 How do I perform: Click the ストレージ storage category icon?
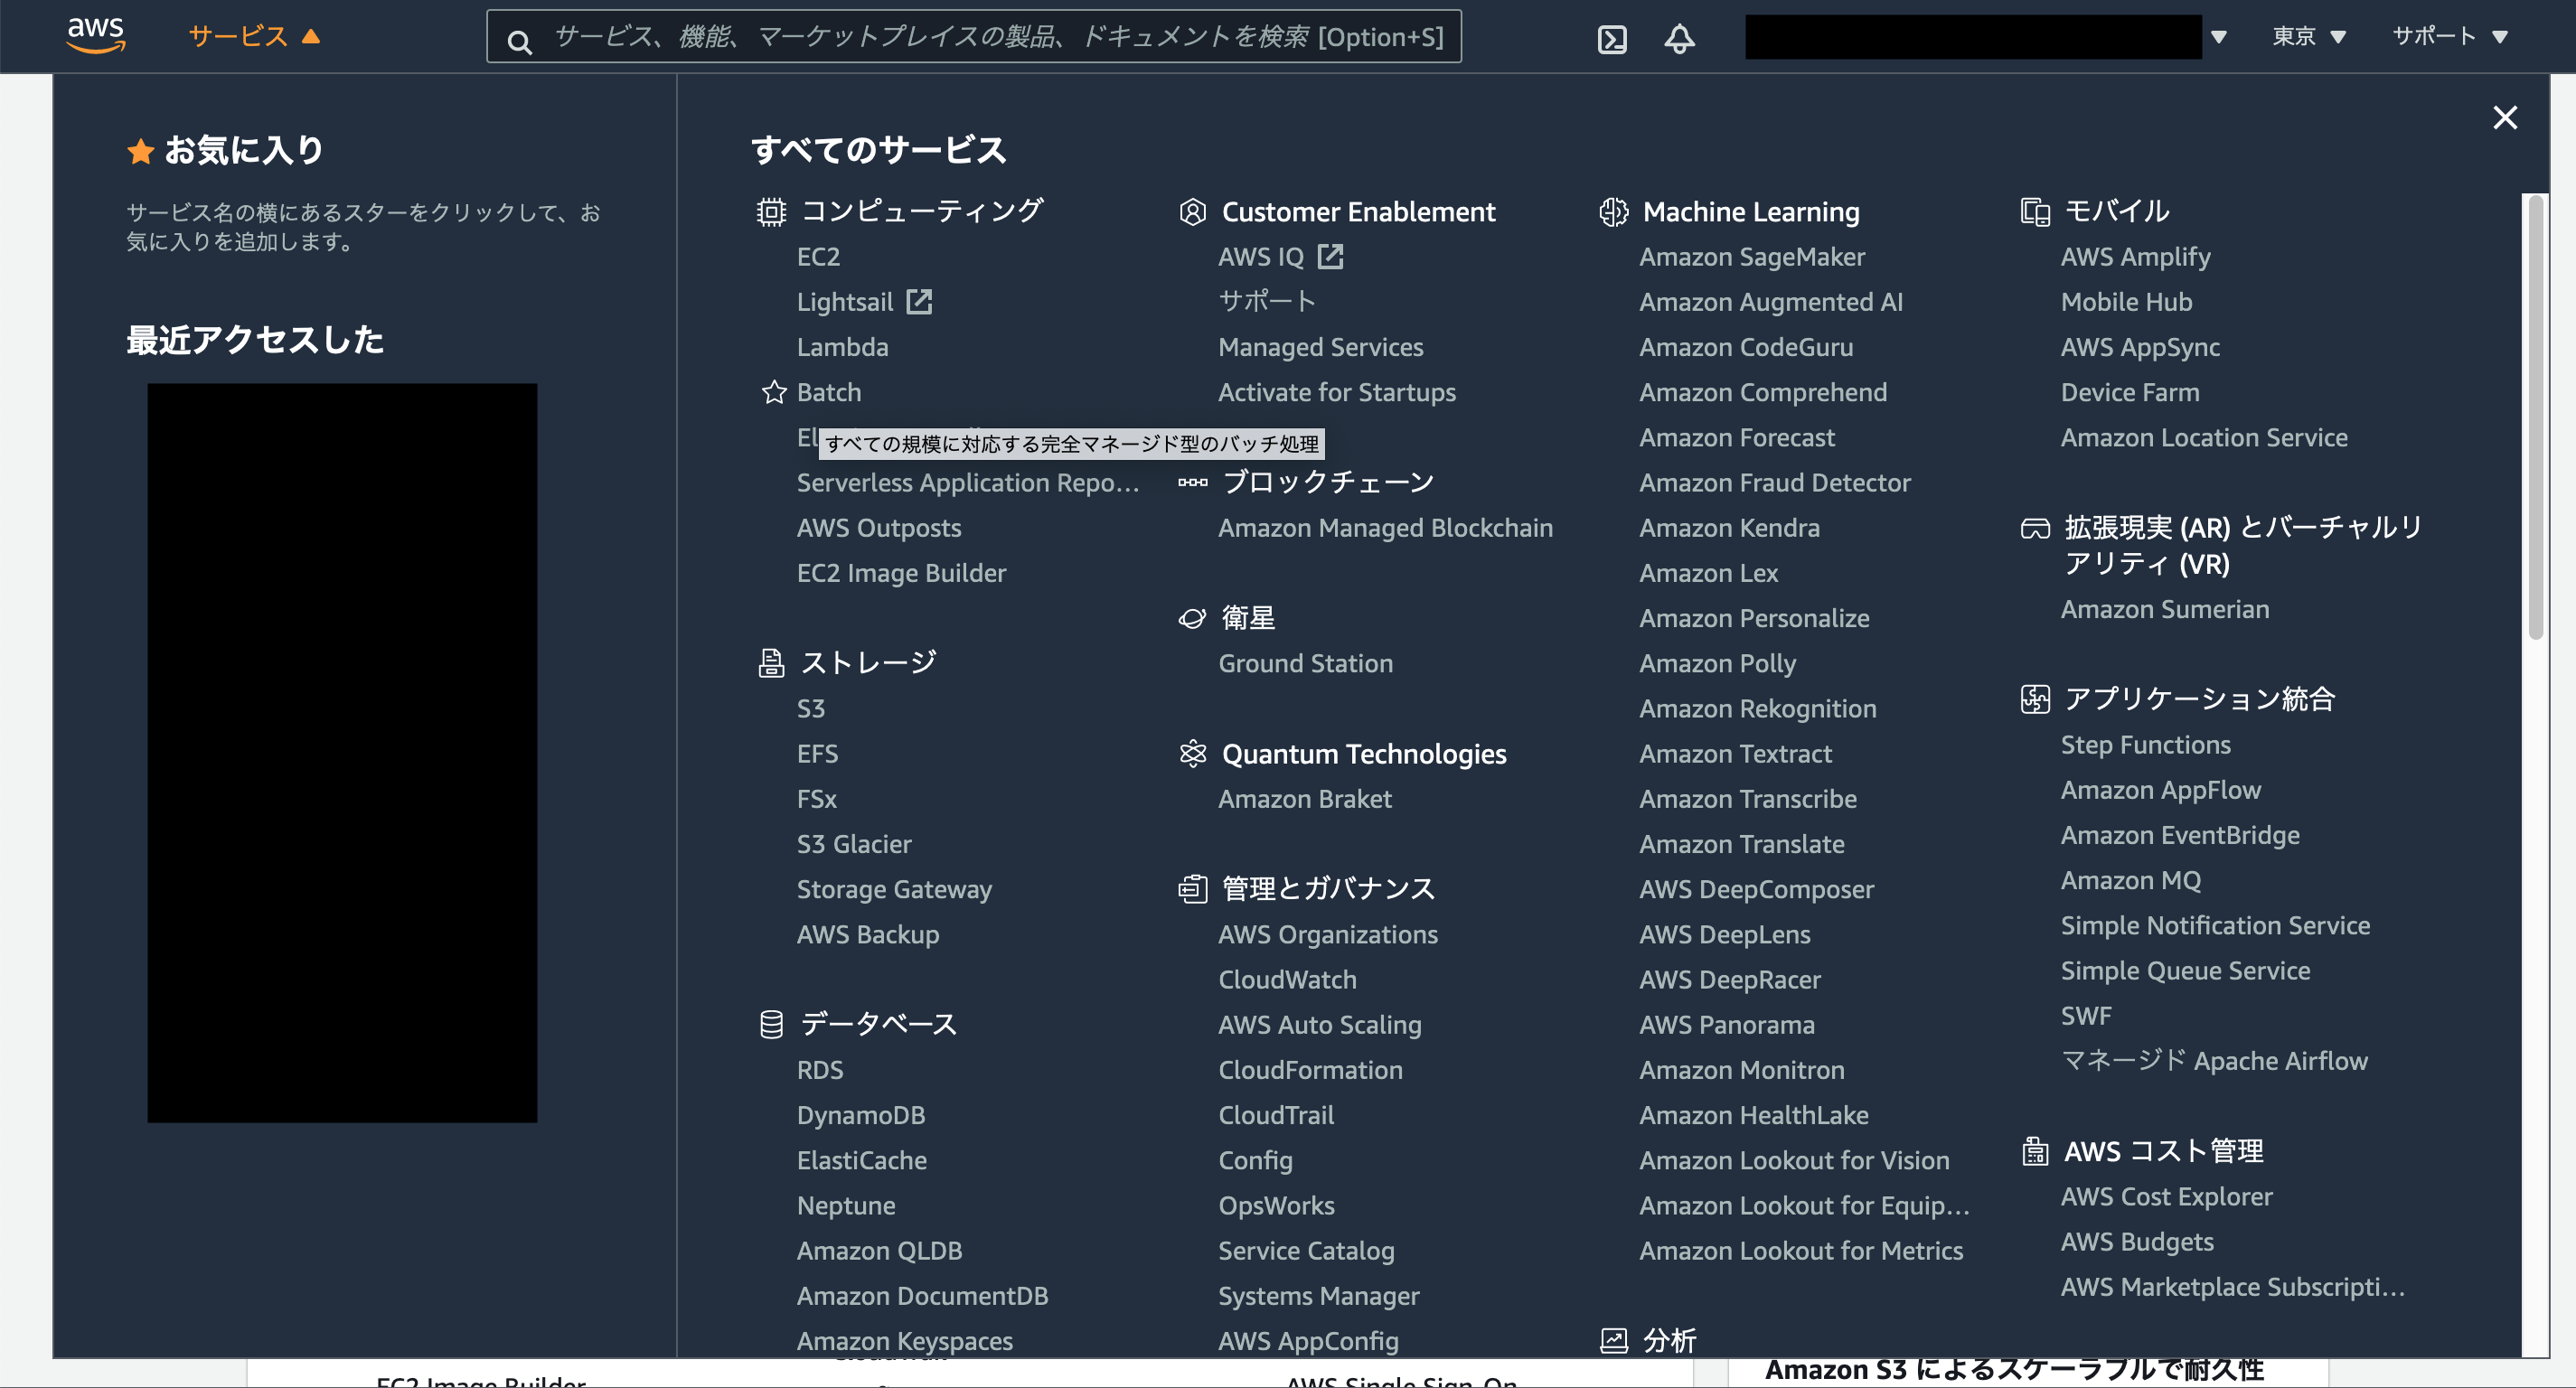771,663
